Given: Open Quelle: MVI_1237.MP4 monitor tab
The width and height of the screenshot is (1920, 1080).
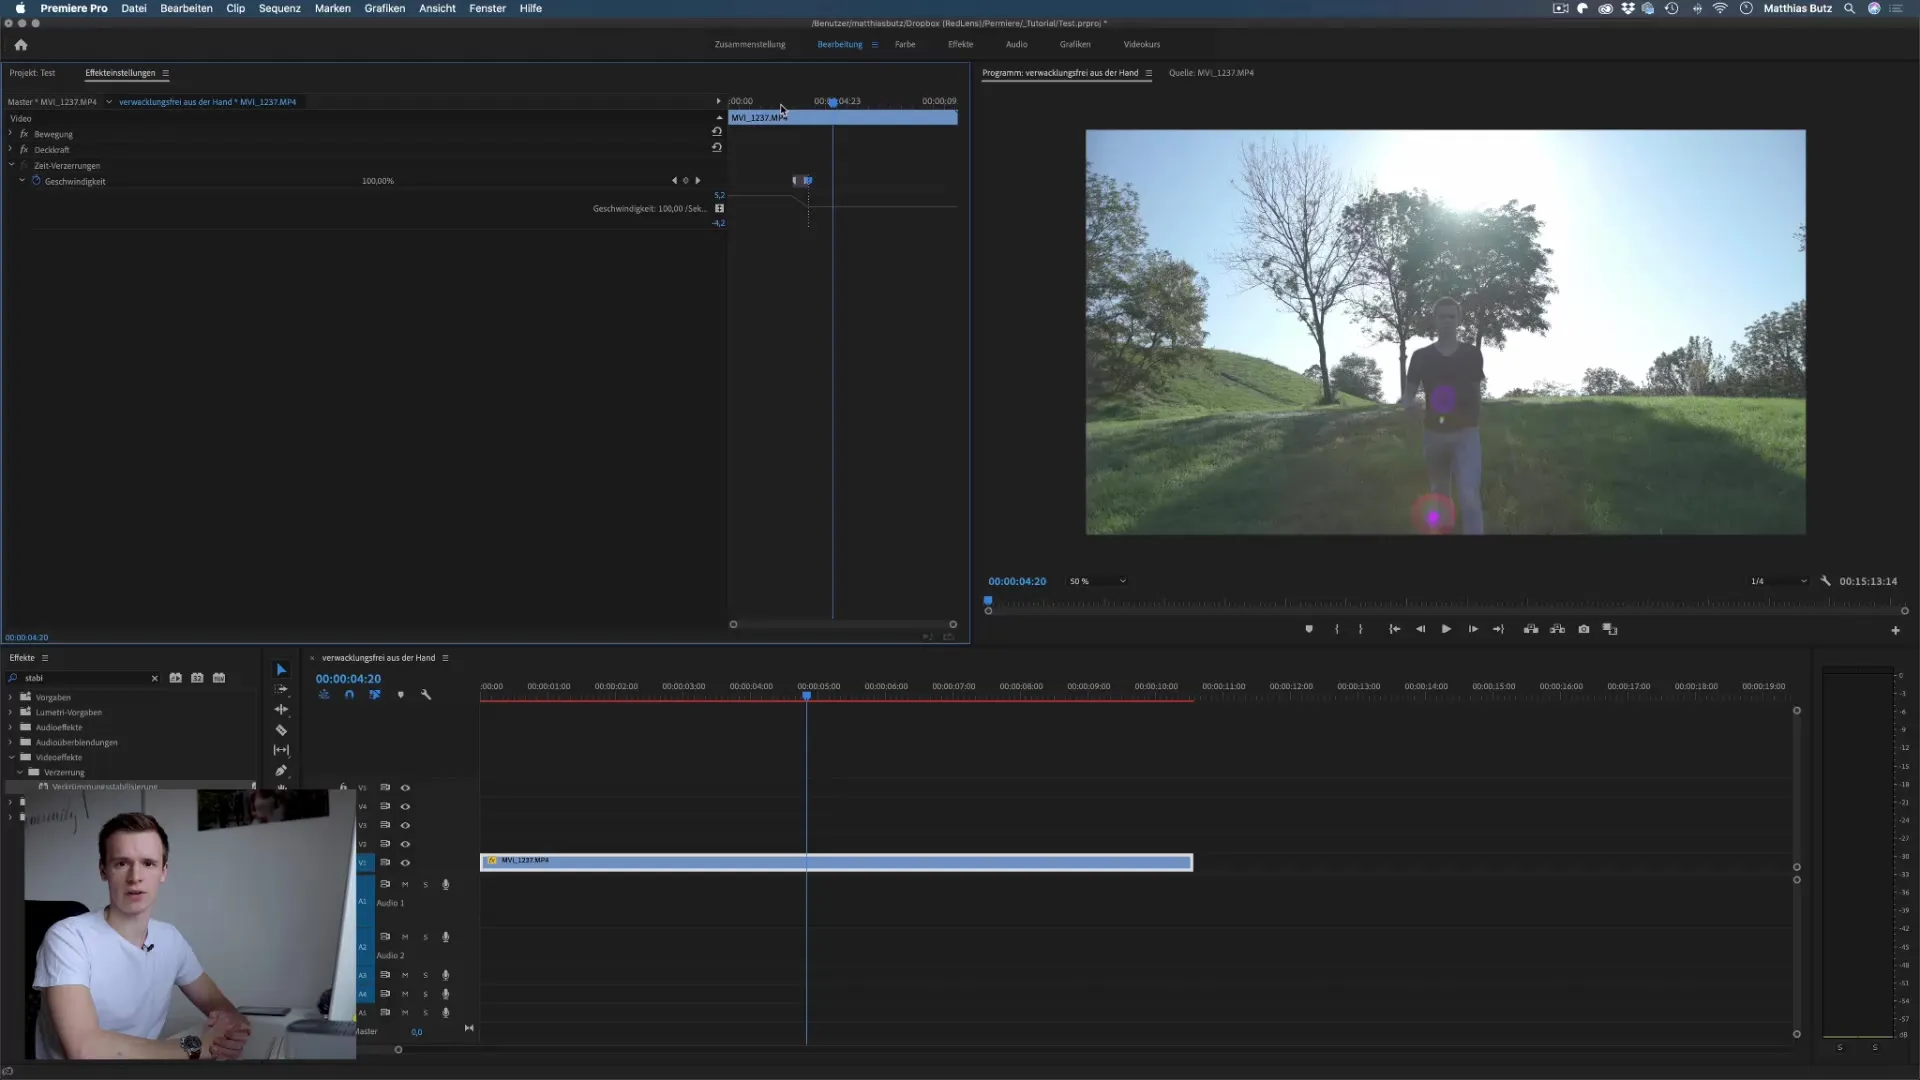Looking at the screenshot, I should click(1211, 73).
